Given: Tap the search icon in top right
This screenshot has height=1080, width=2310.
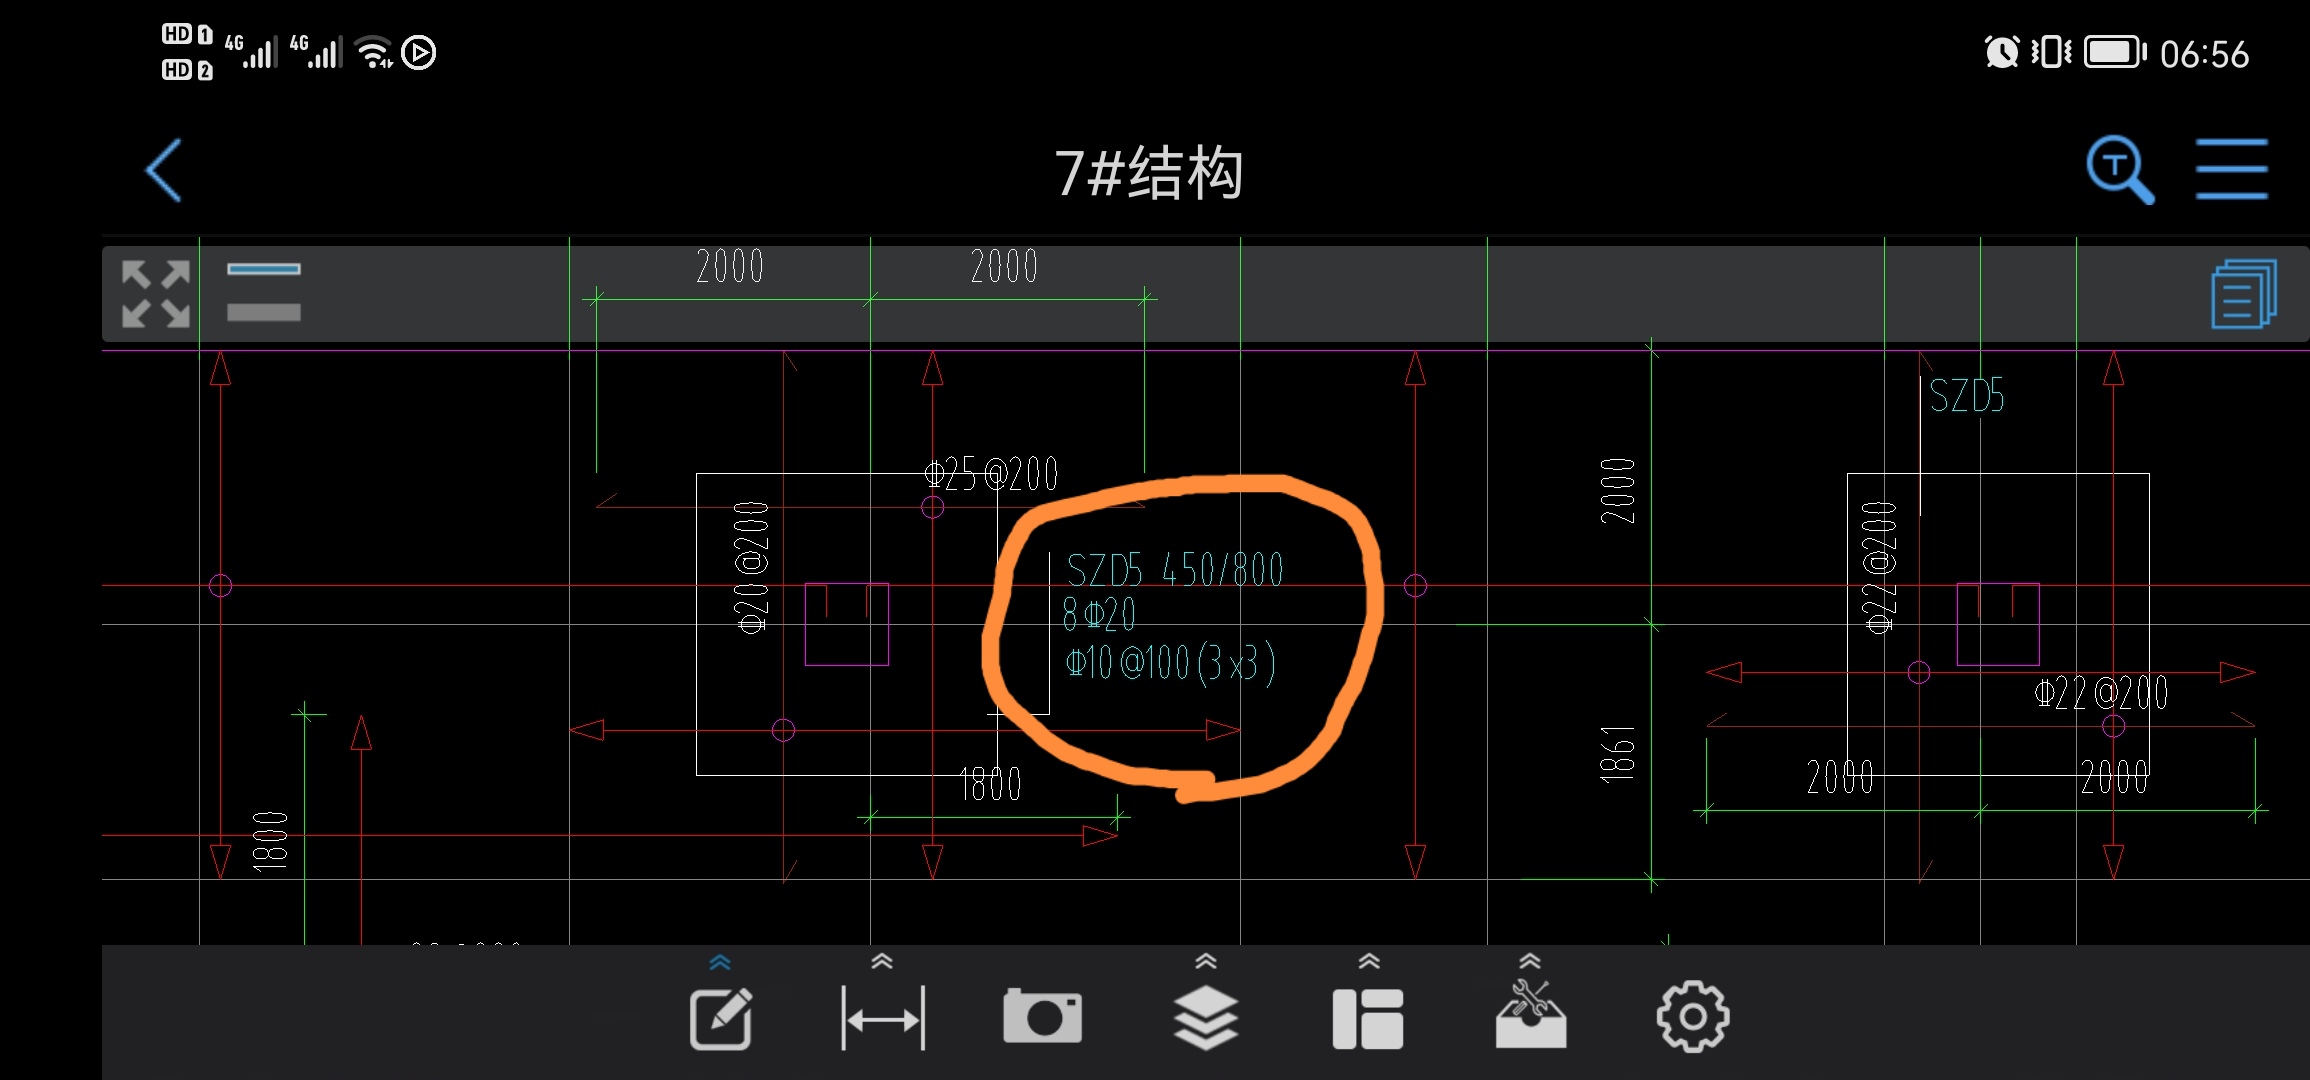Looking at the screenshot, I should [2118, 166].
